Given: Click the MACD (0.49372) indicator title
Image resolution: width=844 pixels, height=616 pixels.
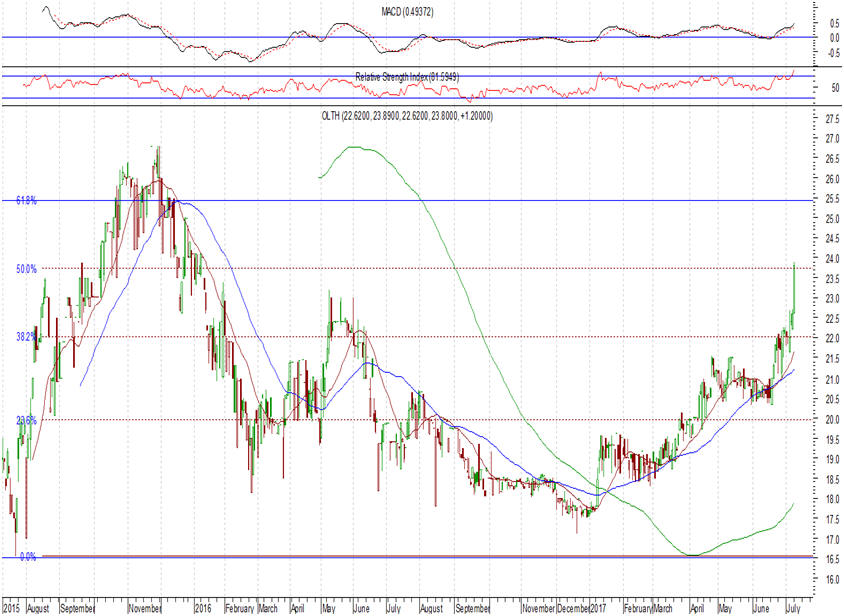Looking at the screenshot, I should pos(407,12).
